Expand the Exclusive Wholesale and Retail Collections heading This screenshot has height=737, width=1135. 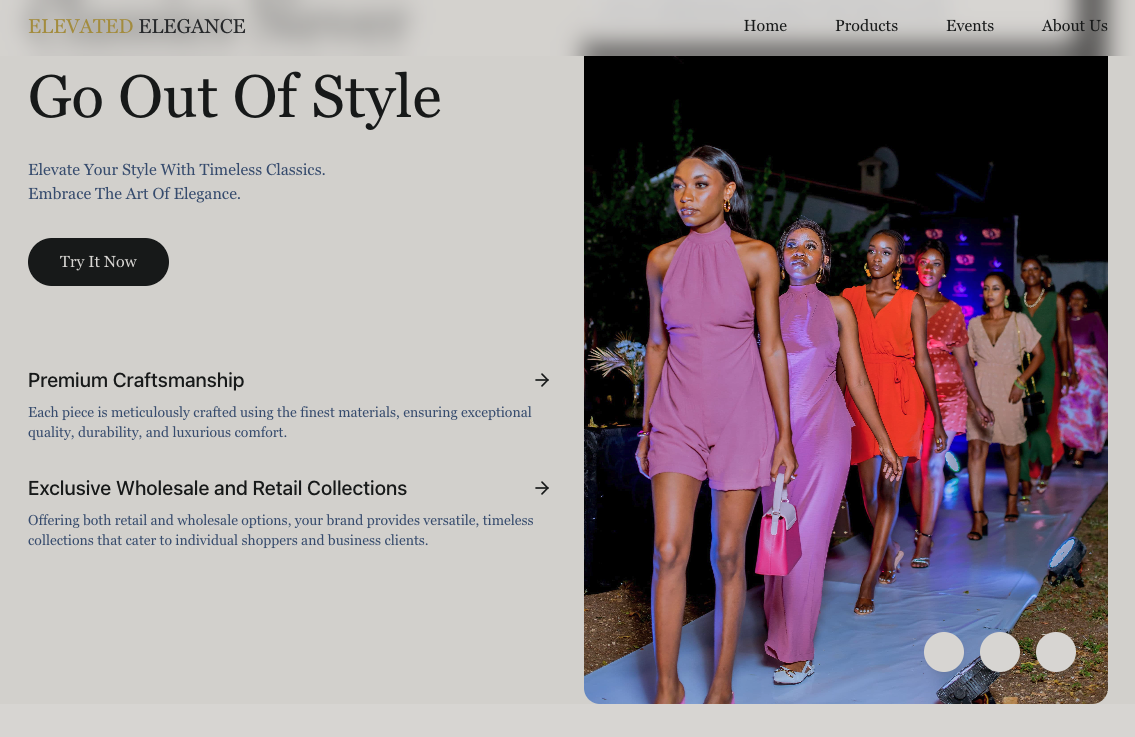click(x=217, y=488)
